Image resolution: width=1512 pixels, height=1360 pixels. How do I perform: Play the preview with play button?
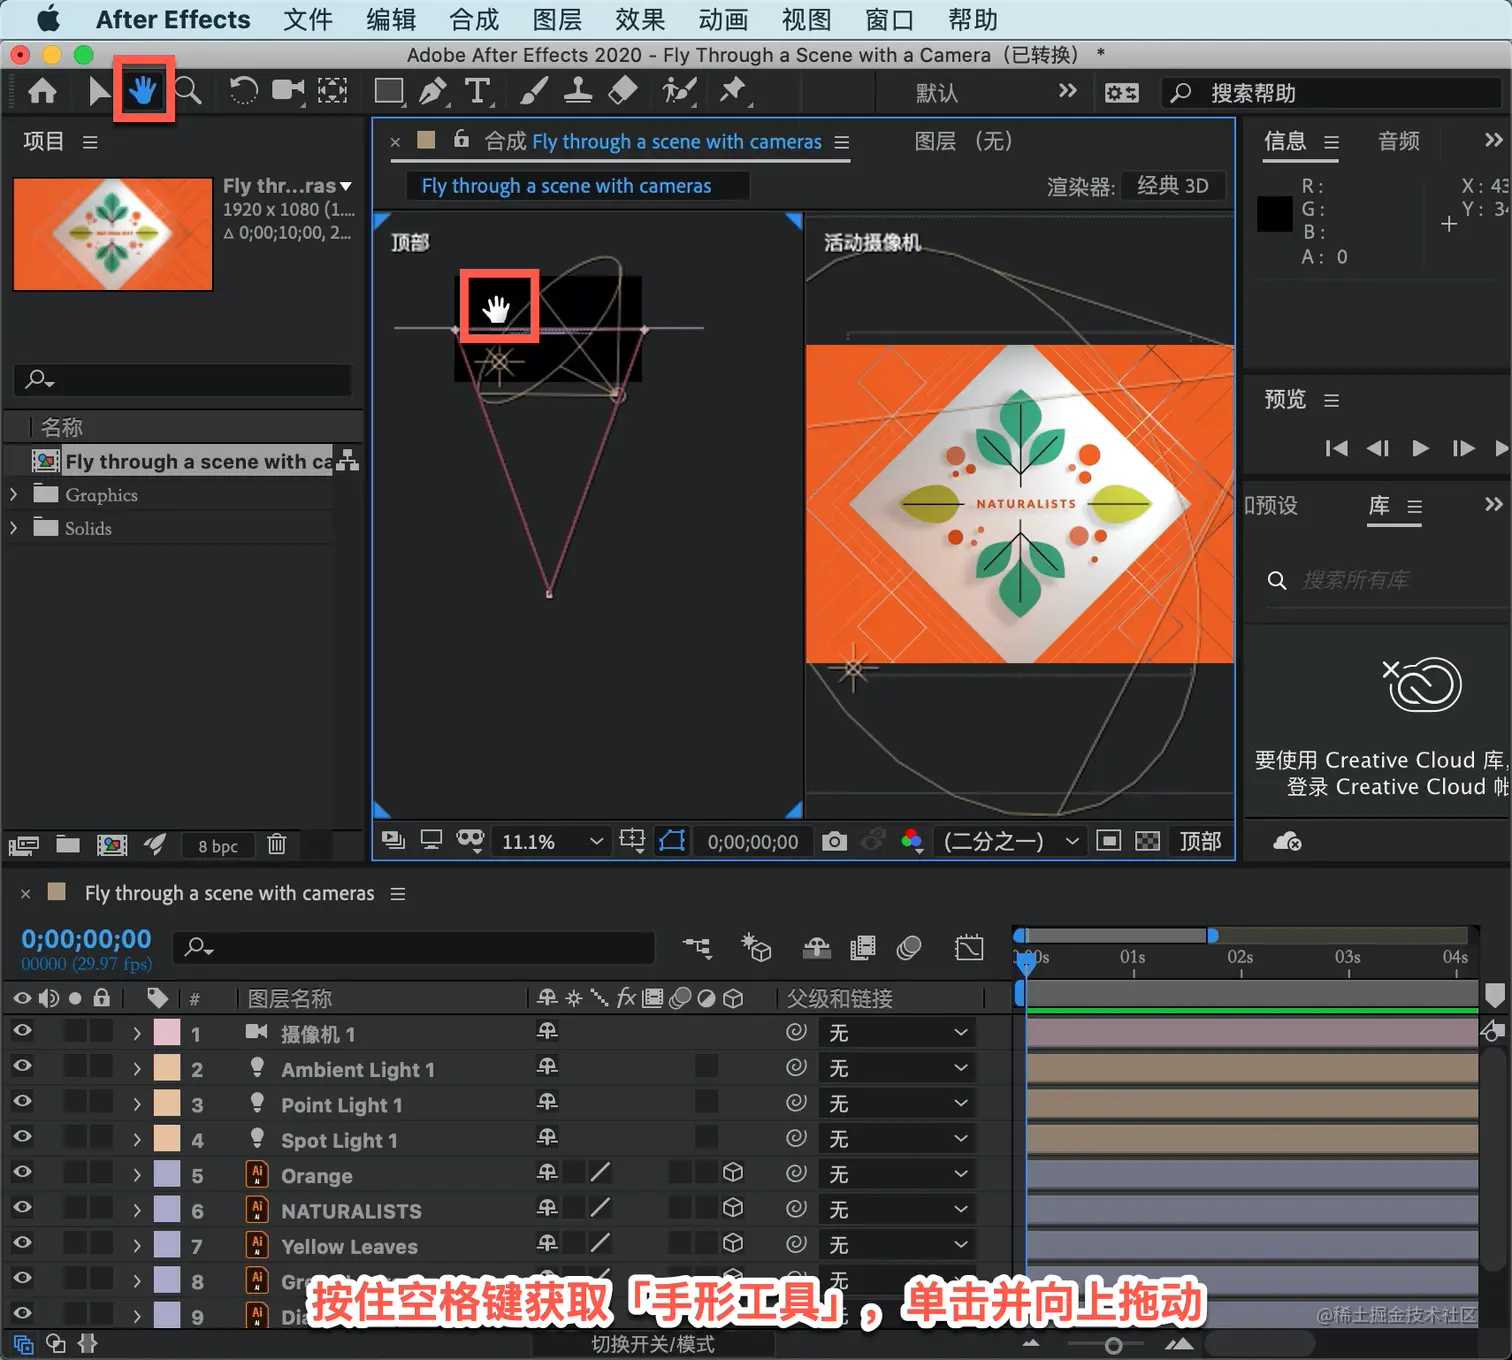point(1419,448)
